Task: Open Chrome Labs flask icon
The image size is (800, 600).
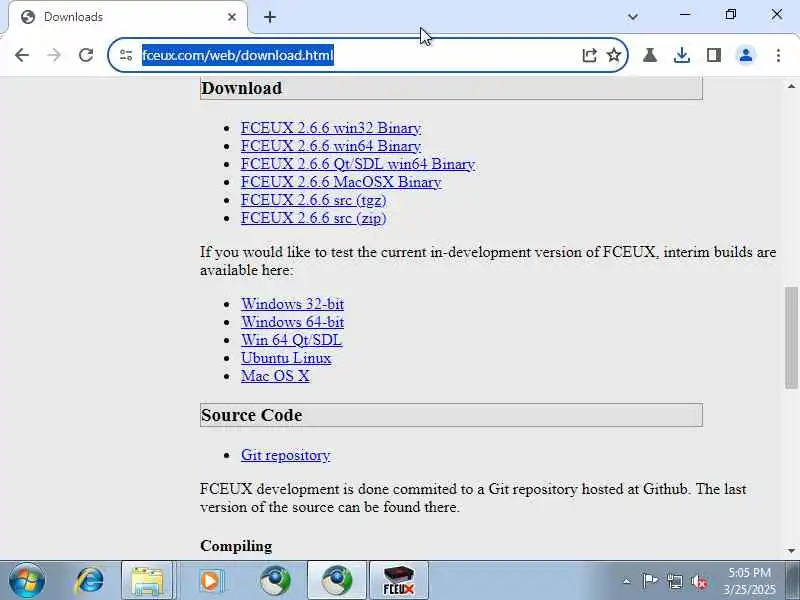Action: pos(650,55)
